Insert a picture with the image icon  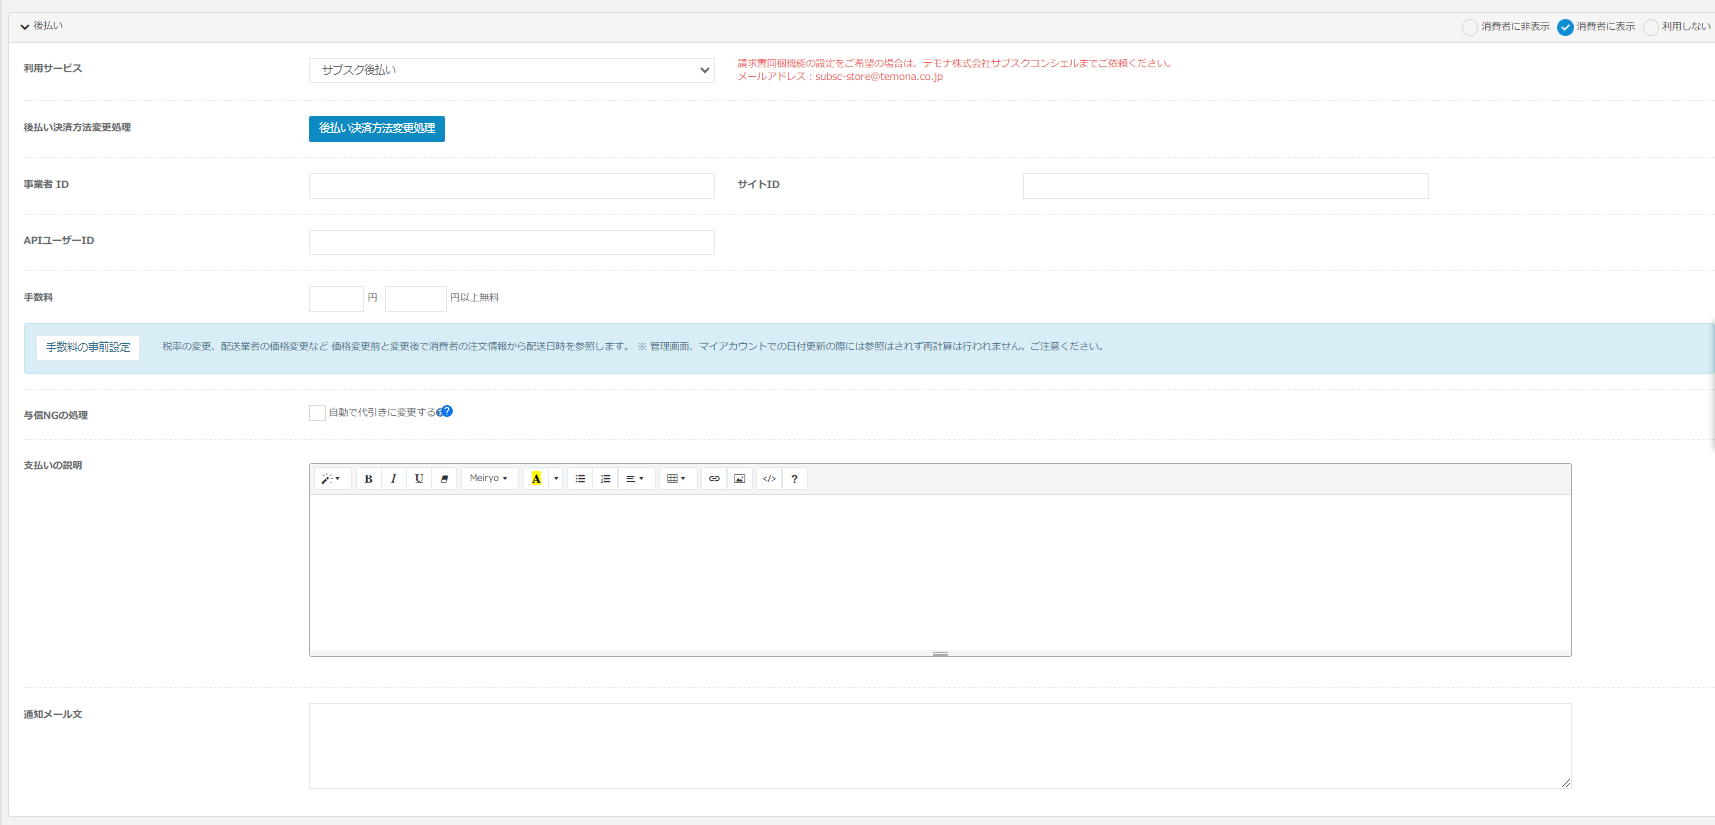tap(739, 479)
